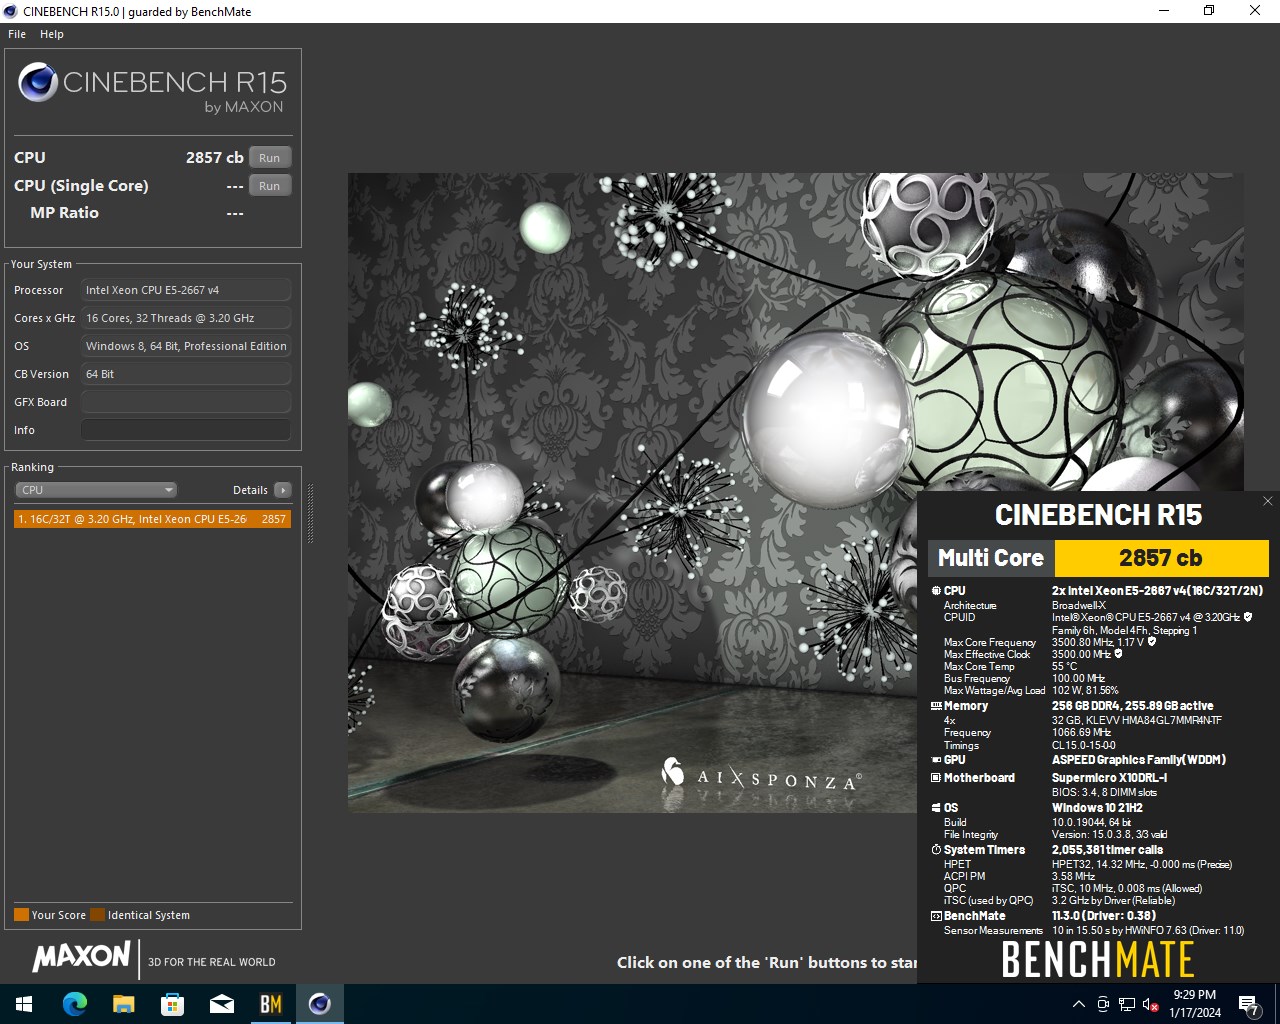Image resolution: width=1280 pixels, height=1024 pixels.
Task: Click the Motherboard icon in BenchMate overlay
Action: coord(936,778)
